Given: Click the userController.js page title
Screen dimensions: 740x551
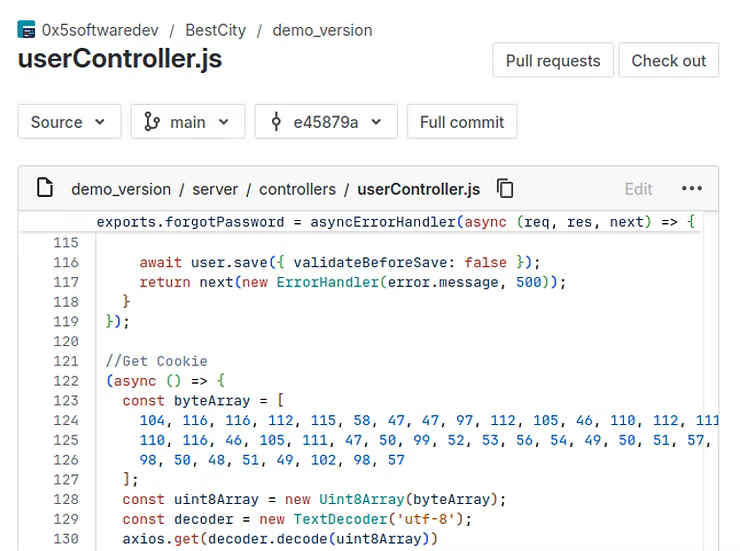Looking at the screenshot, I should 120,59.
